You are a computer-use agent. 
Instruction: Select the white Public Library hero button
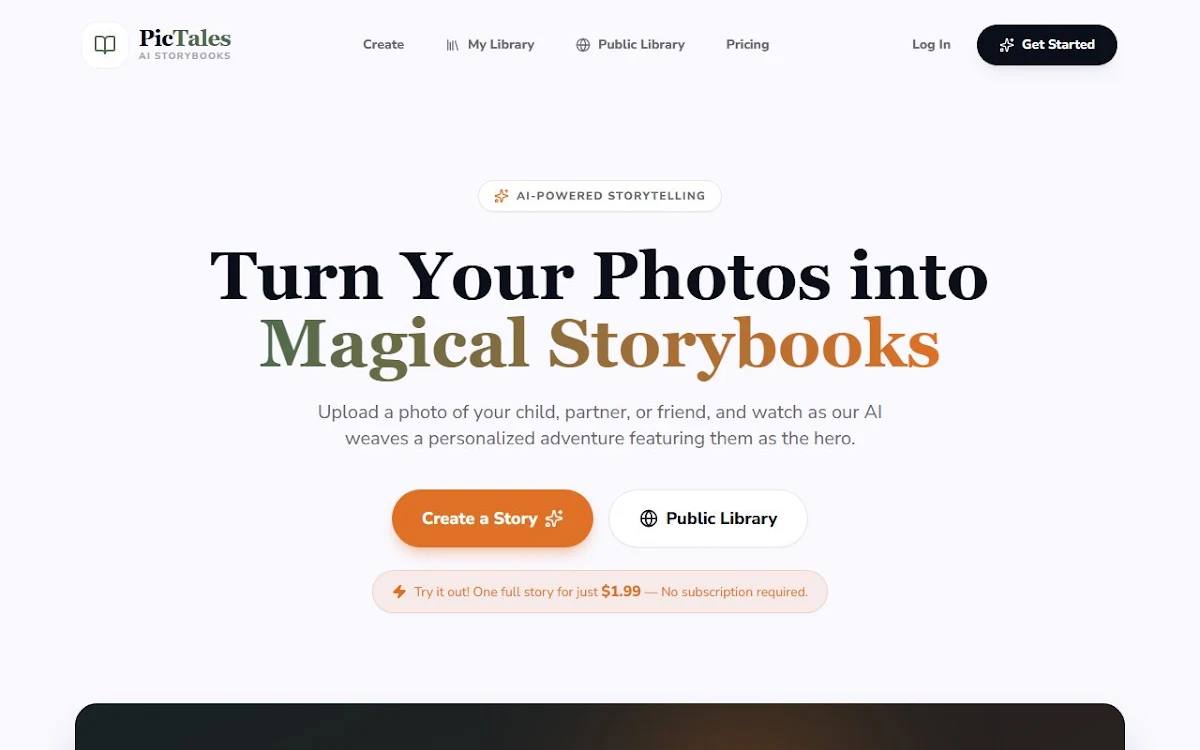[x=708, y=518]
